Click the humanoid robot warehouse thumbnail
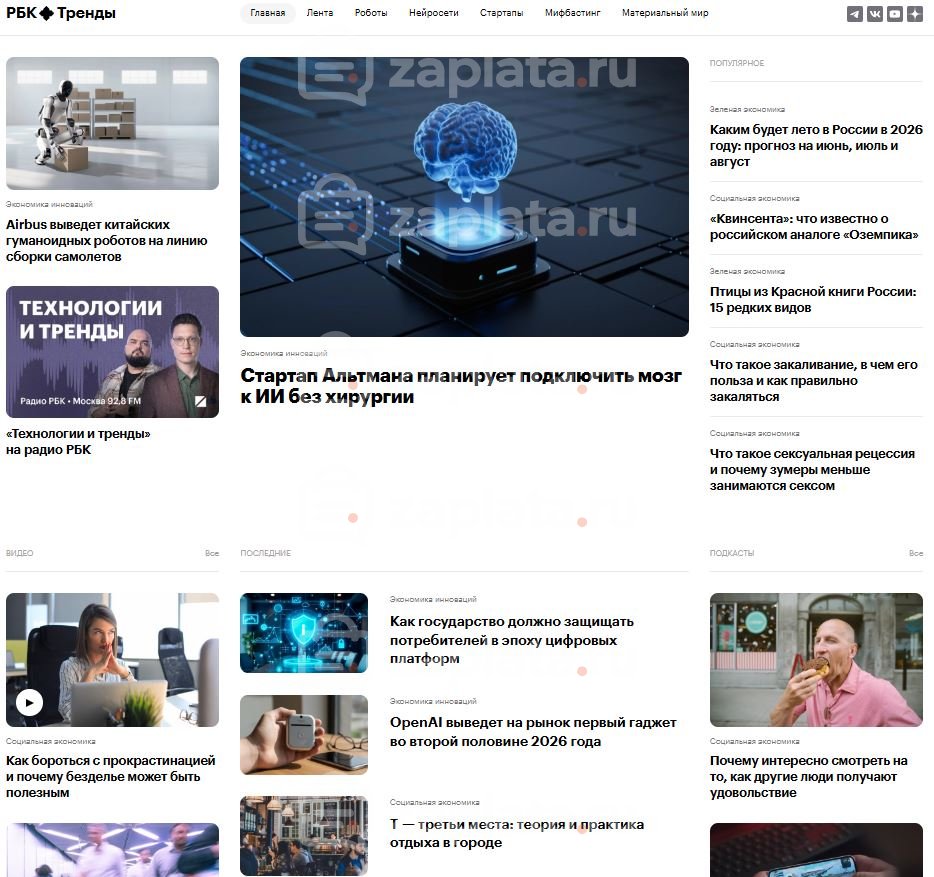Viewport: 934px width, 877px height. click(113, 123)
